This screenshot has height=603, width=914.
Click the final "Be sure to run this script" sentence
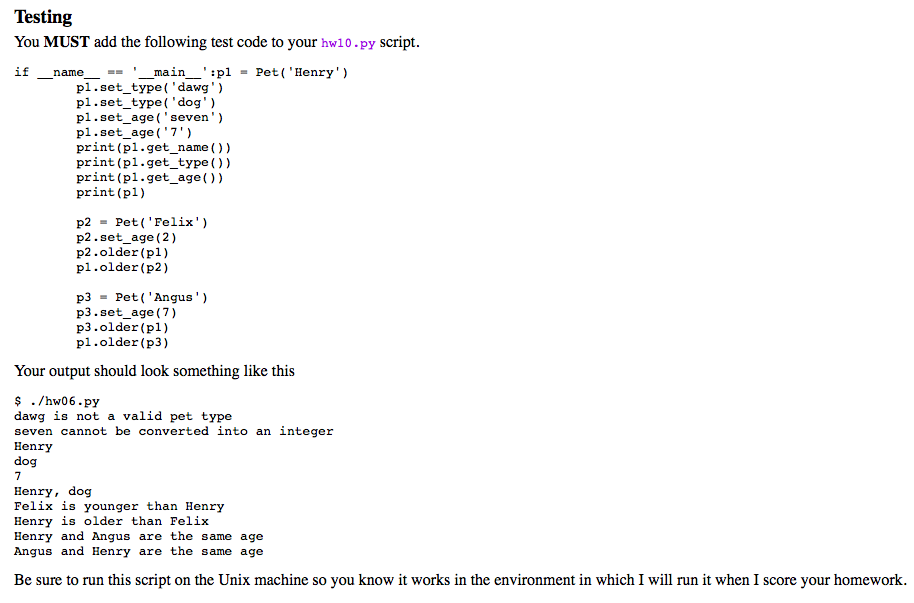(460, 580)
